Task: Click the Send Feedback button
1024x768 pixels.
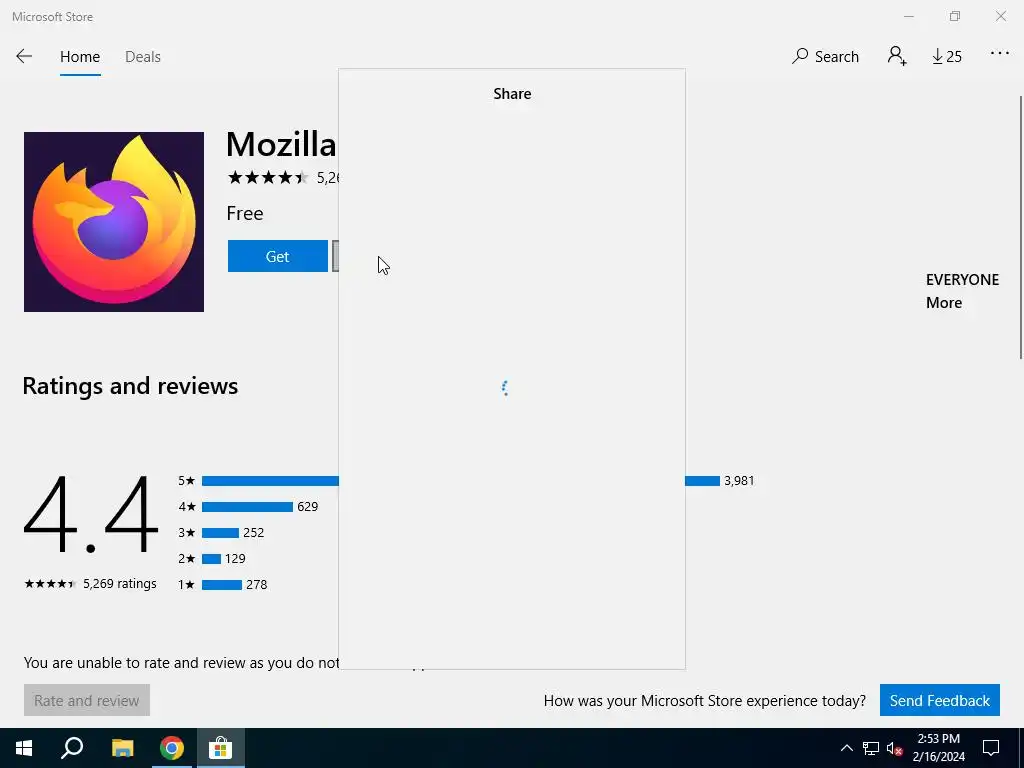Action: (939, 700)
